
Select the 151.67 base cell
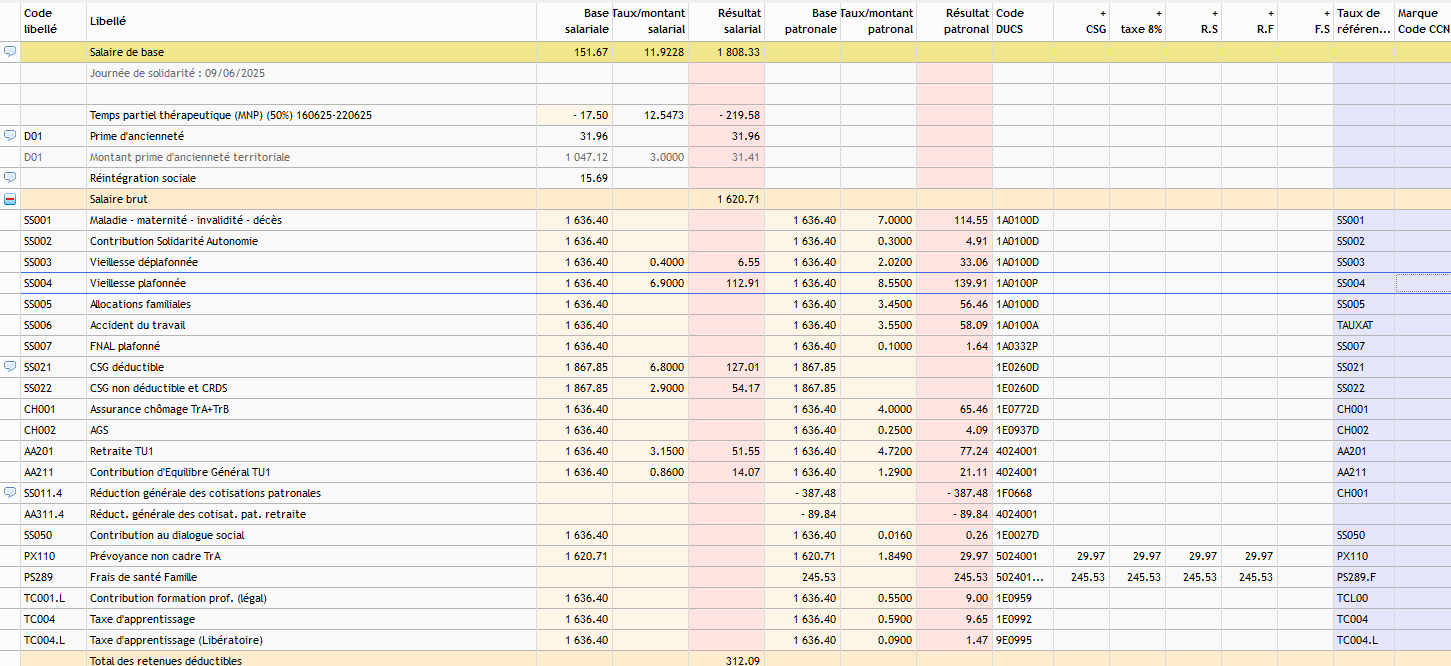coord(574,52)
